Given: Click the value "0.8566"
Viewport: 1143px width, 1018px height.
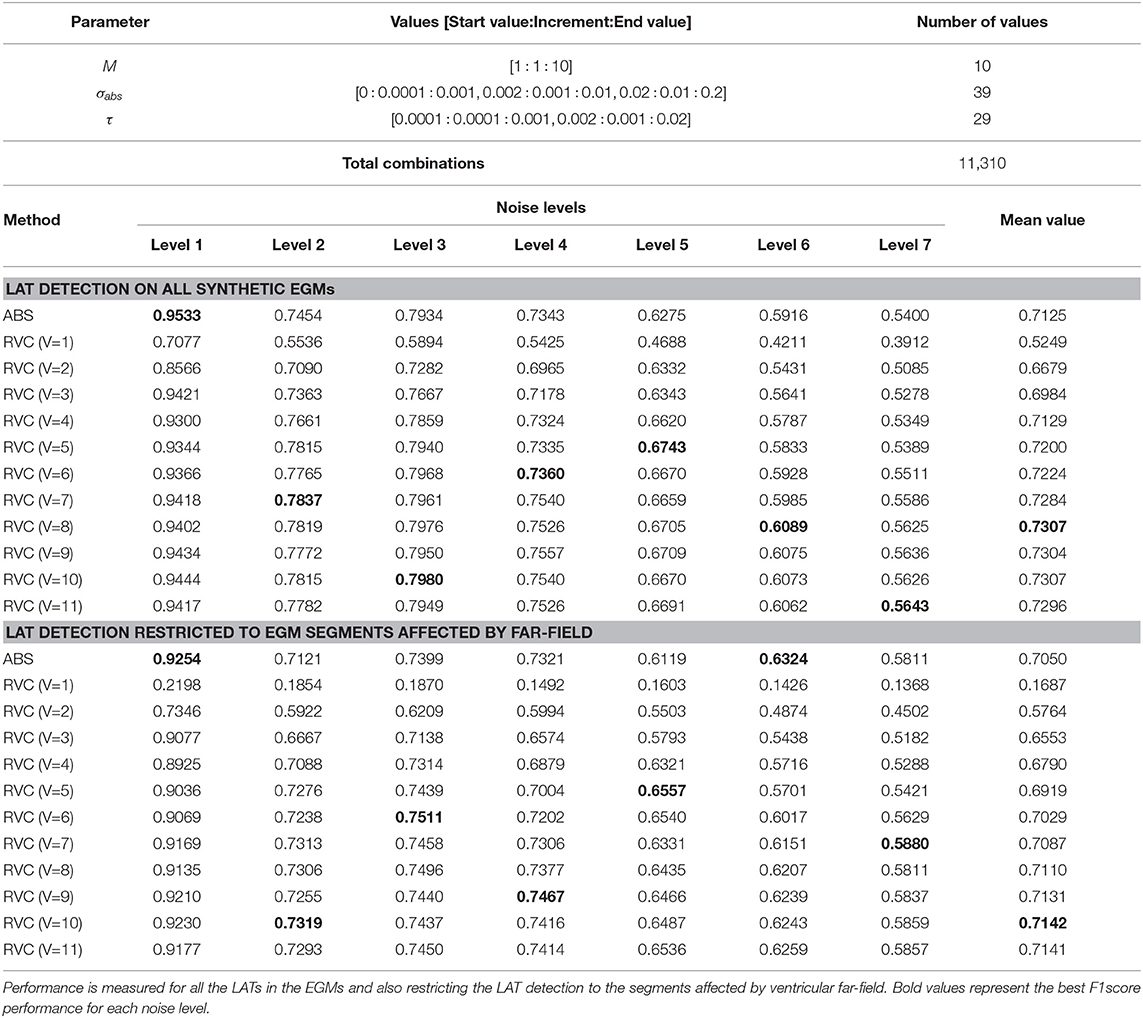Looking at the screenshot, I should pyautogui.click(x=176, y=369).
